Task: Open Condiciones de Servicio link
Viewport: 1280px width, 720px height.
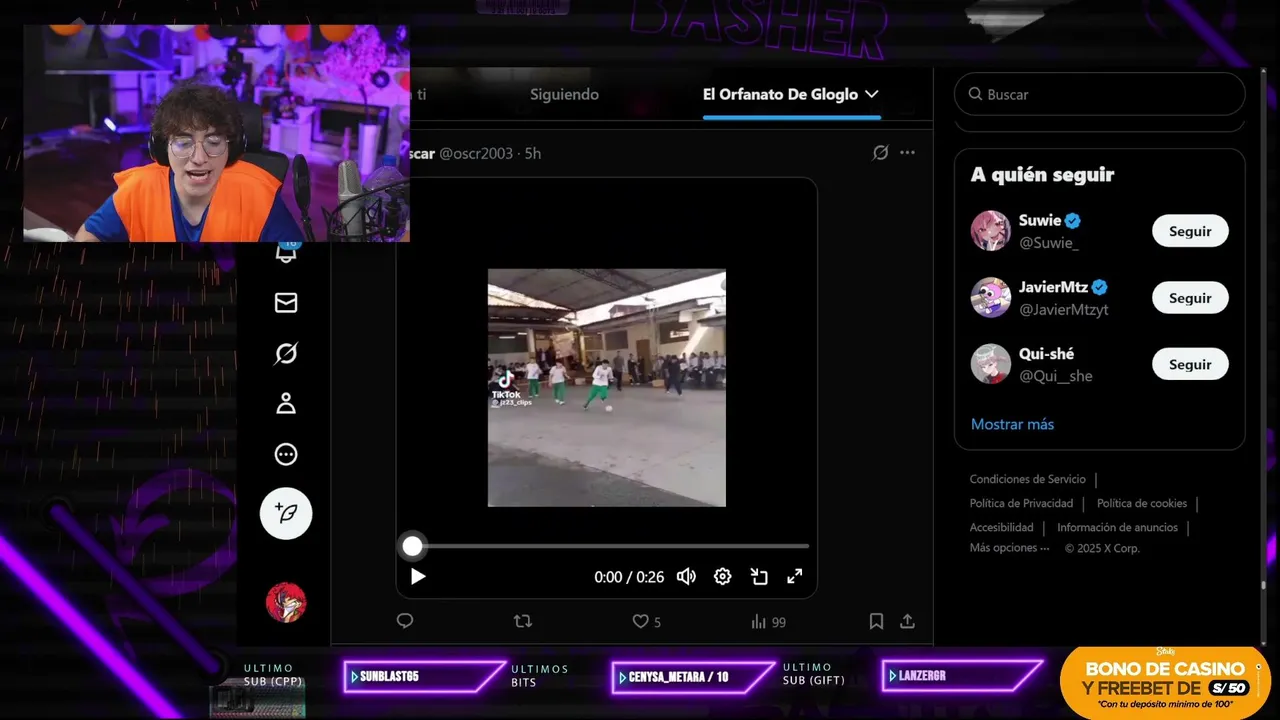Action: point(1027,479)
